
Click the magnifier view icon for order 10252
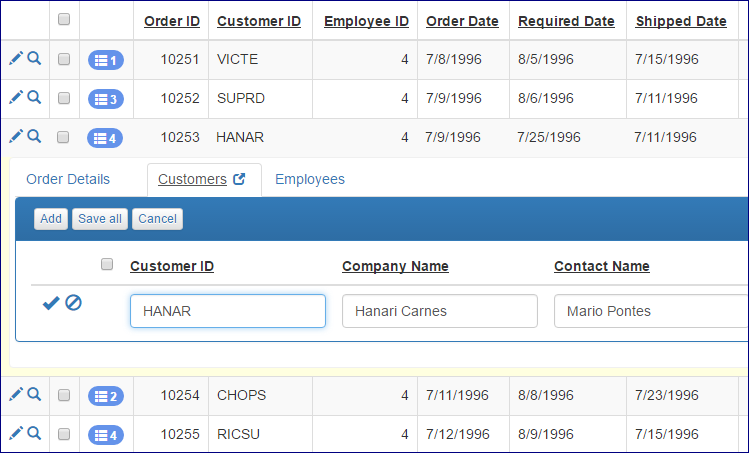click(x=34, y=98)
